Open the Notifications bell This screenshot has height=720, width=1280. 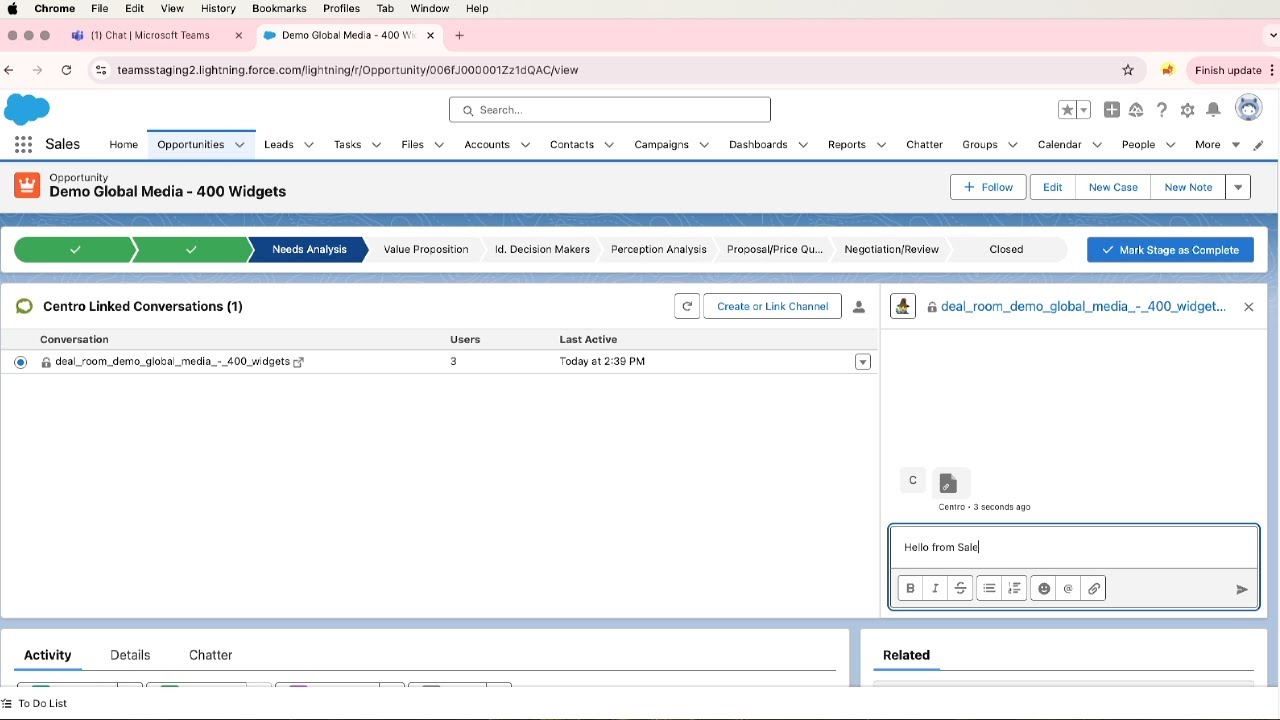[x=1213, y=110]
